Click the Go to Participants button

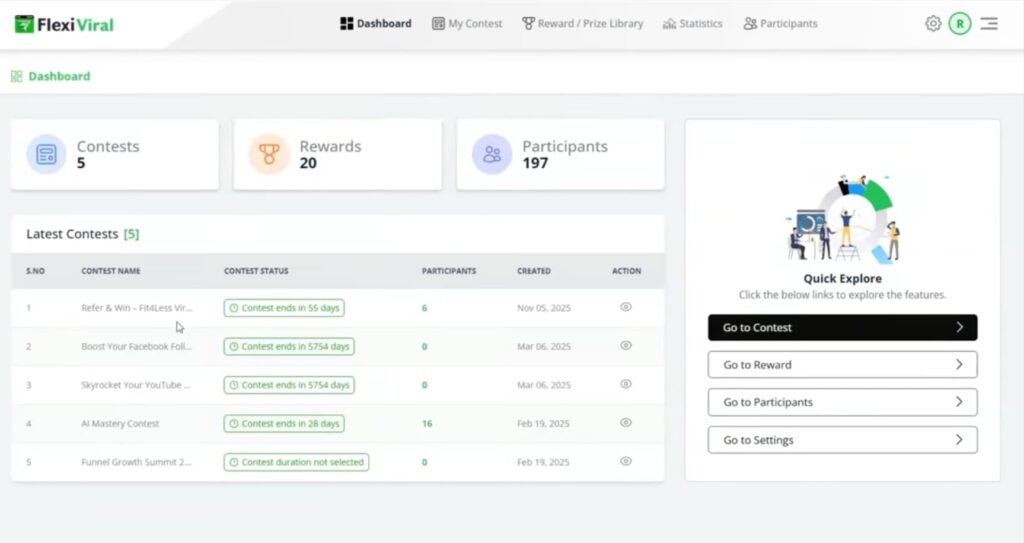842,402
